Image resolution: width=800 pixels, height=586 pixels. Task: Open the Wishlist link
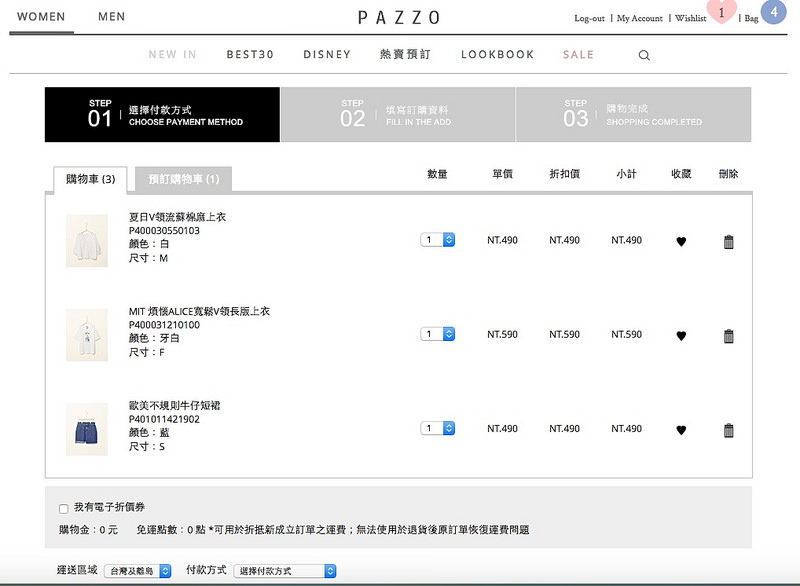pos(691,18)
